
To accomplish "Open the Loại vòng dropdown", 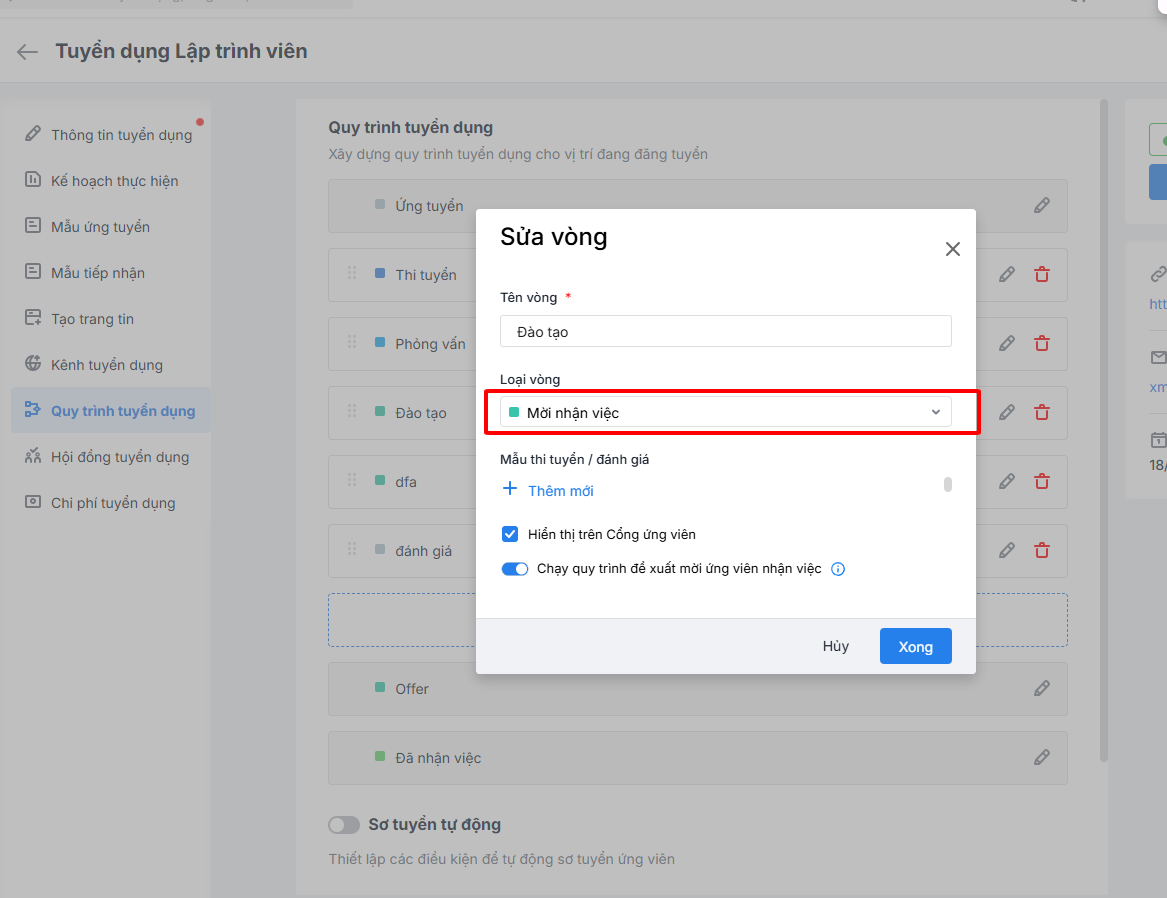I will (x=726, y=412).
